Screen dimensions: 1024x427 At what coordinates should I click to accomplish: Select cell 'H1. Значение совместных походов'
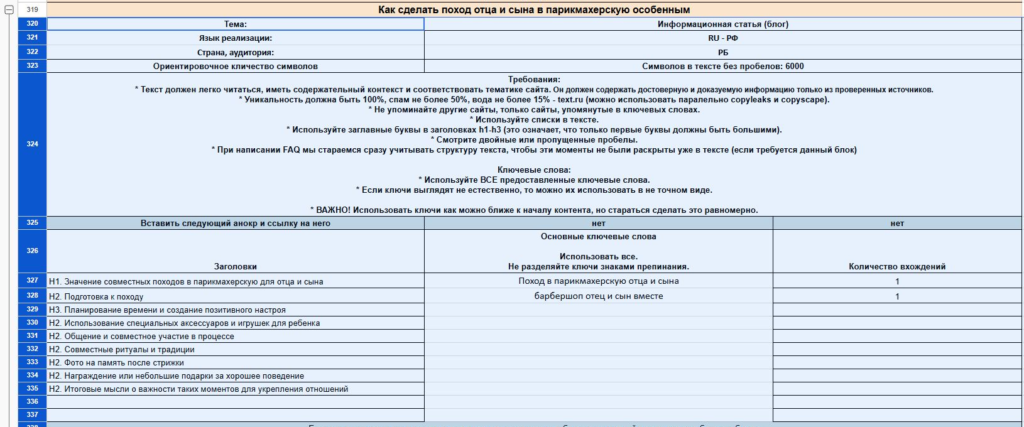pyautogui.click(x=235, y=281)
